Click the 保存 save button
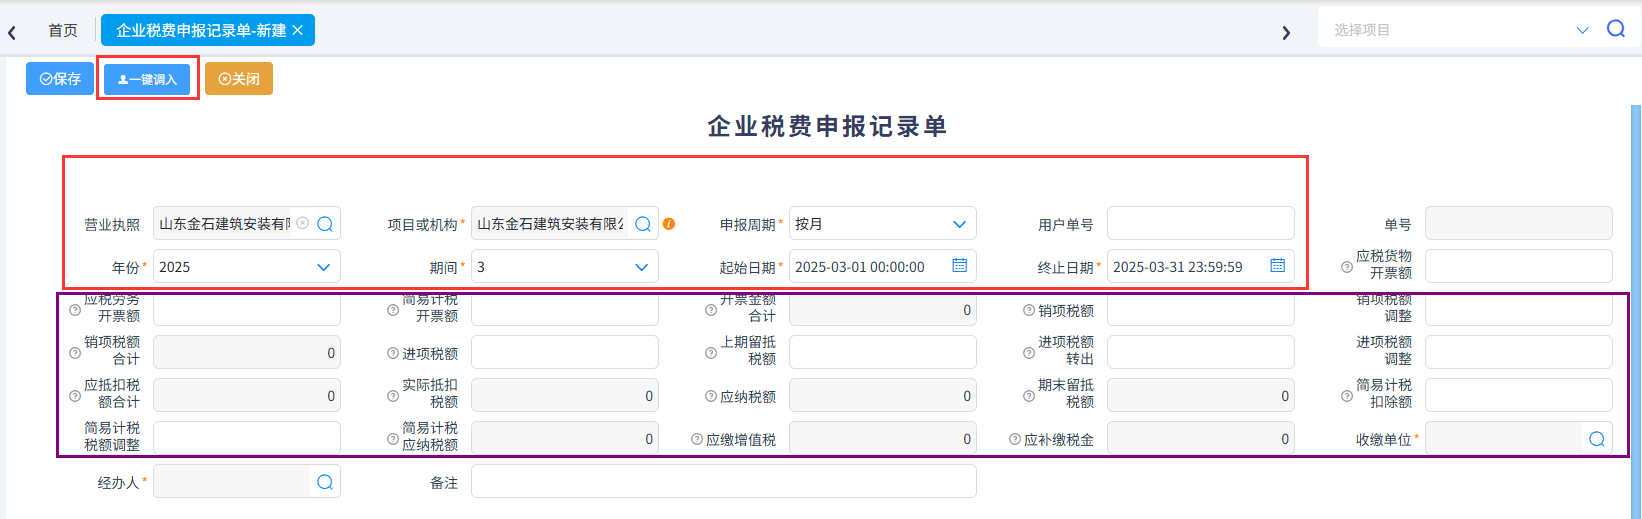The width and height of the screenshot is (1642, 519). [x=60, y=79]
